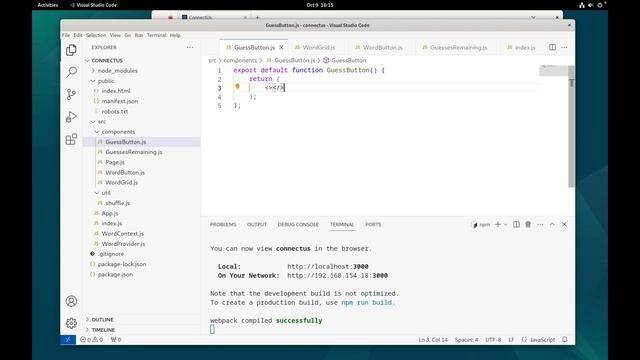Split the terminal panel
The width and height of the screenshot is (640, 360).
pyautogui.click(x=516, y=224)
